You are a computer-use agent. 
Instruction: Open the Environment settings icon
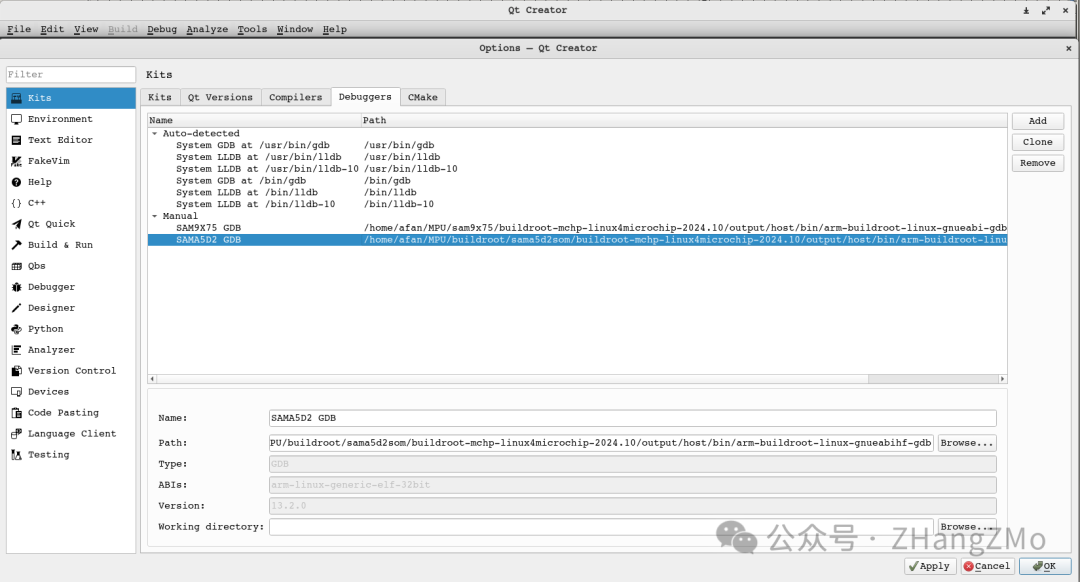(17, 119)
